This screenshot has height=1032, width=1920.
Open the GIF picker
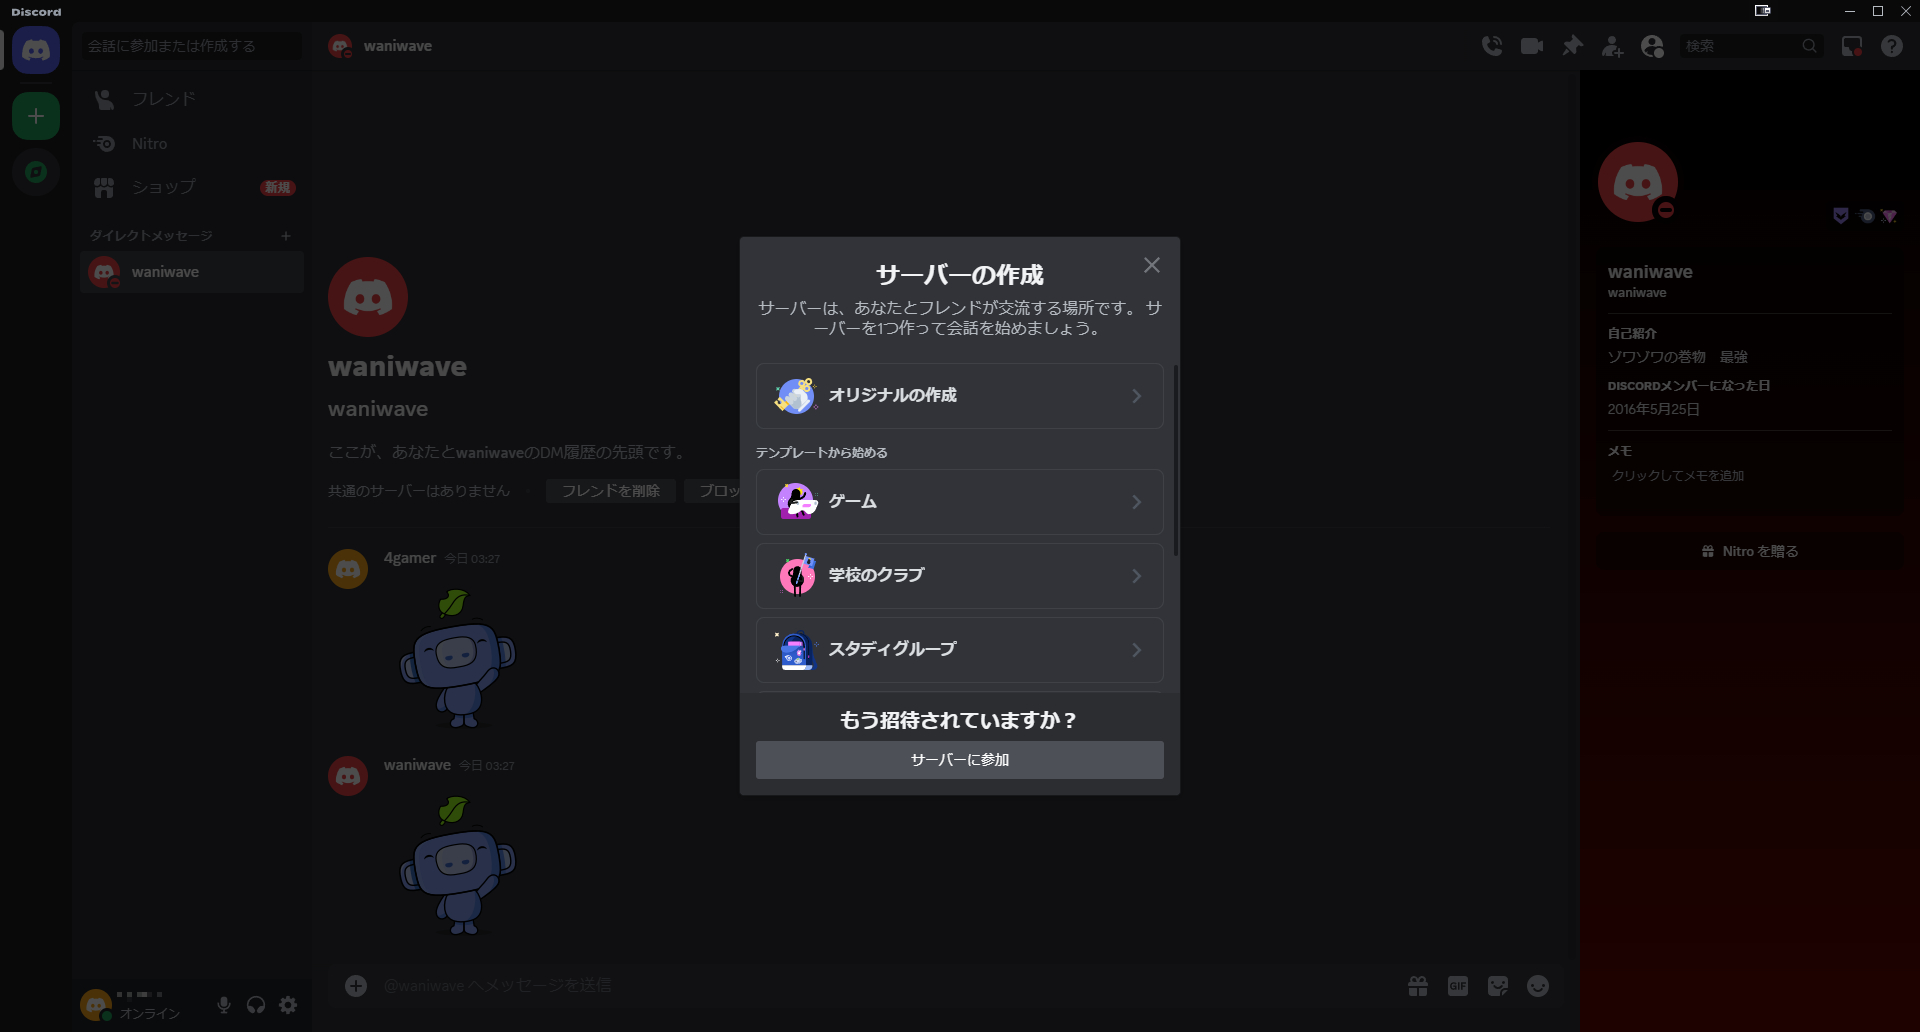[1458, 986]
